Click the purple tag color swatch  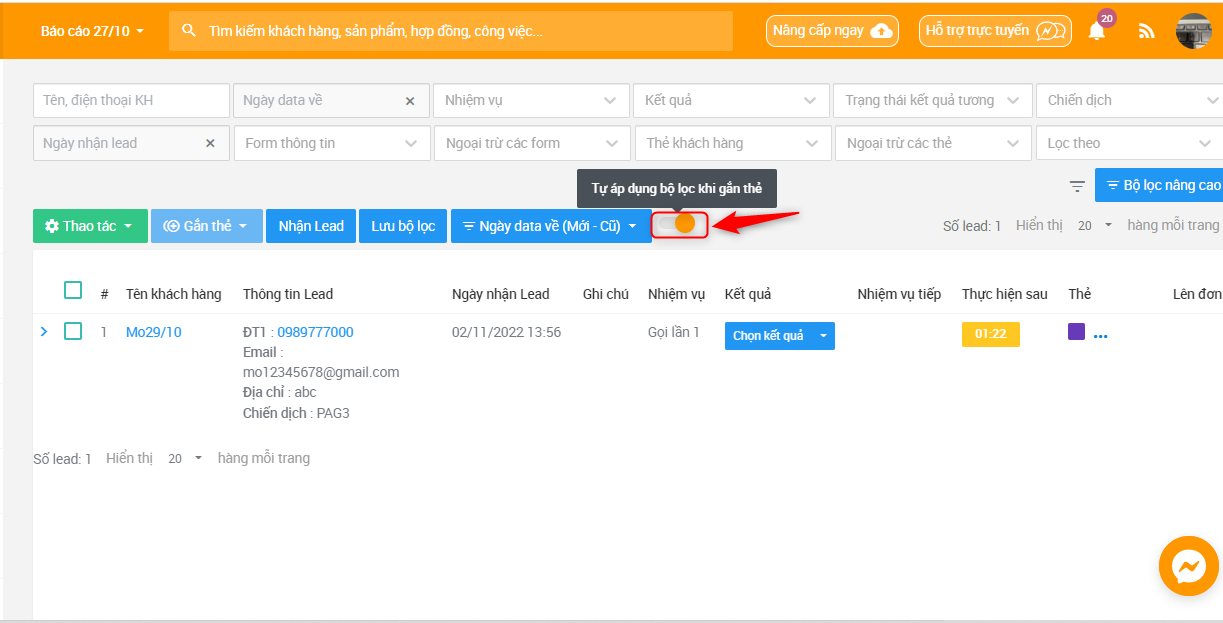[x=1077, y=332]
